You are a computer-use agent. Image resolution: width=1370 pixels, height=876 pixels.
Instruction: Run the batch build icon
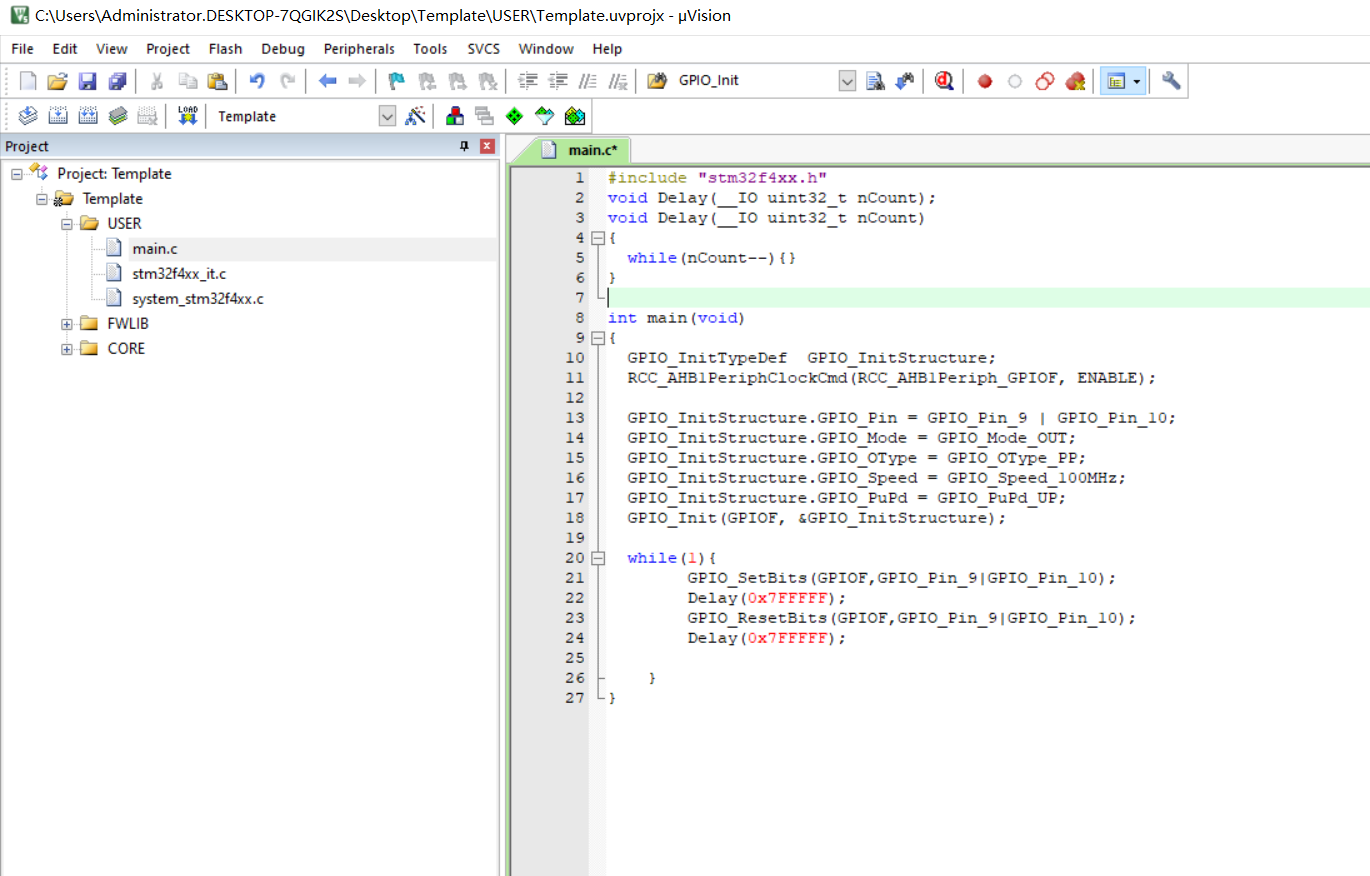click(x=118, y=116)
